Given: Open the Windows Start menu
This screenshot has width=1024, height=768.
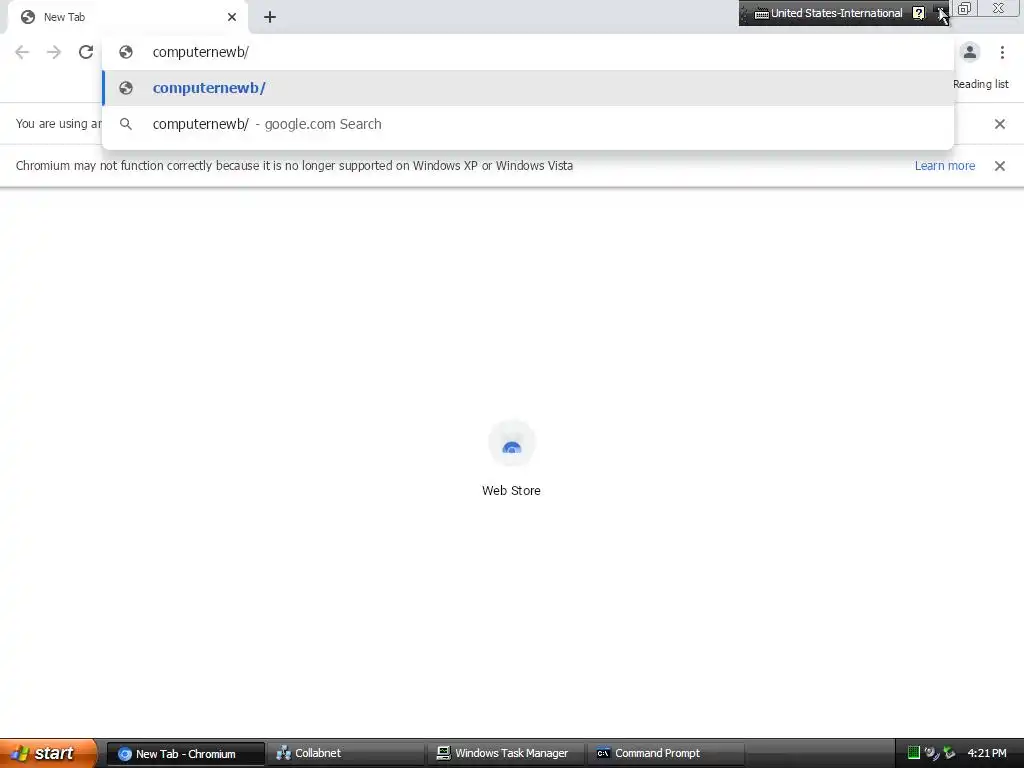Looking at the screenshot, I should point(48,753).
